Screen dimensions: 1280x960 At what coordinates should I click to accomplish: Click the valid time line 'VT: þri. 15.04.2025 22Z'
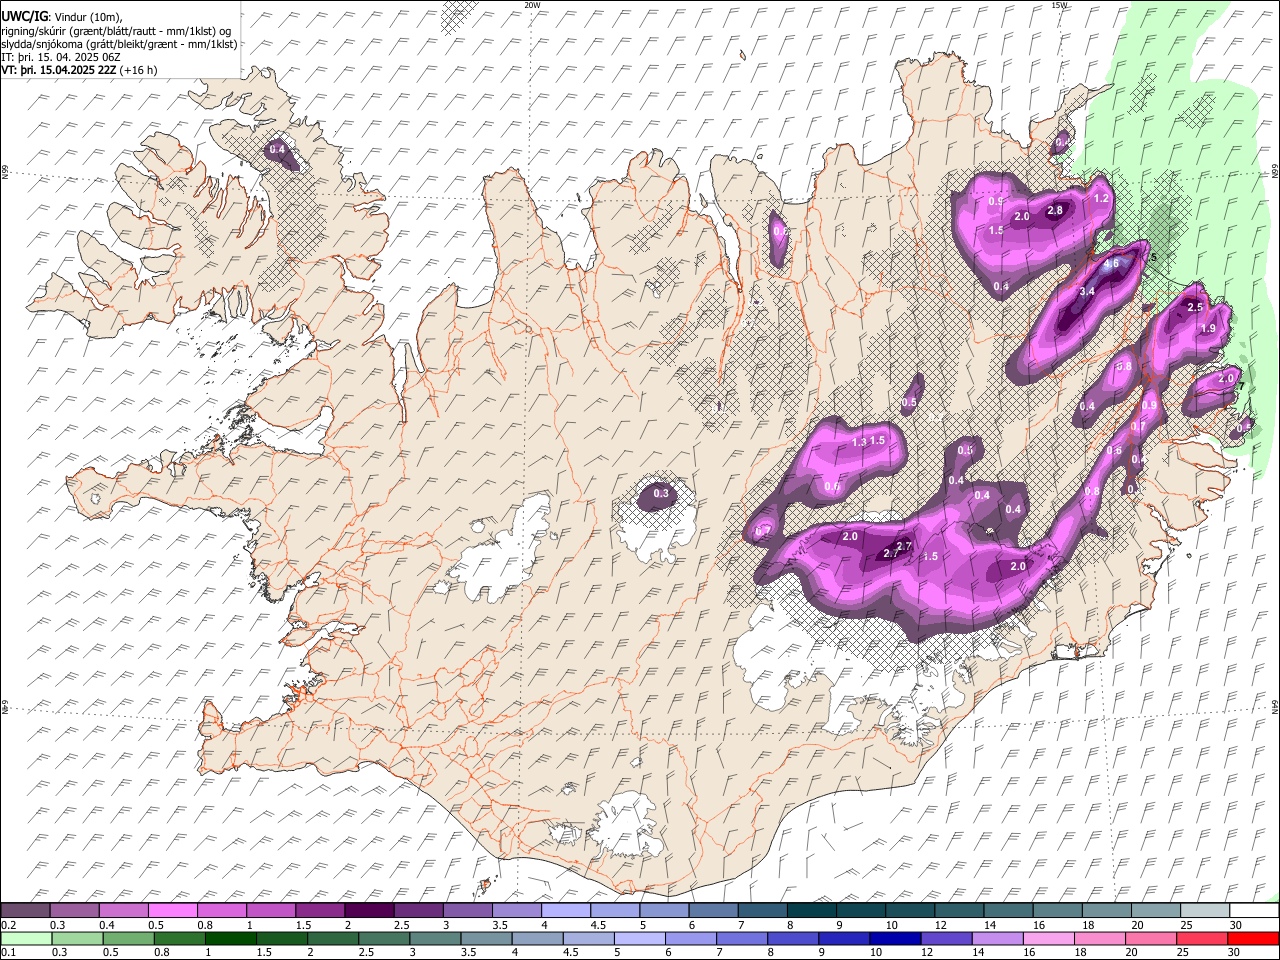(x=60, y=71)
